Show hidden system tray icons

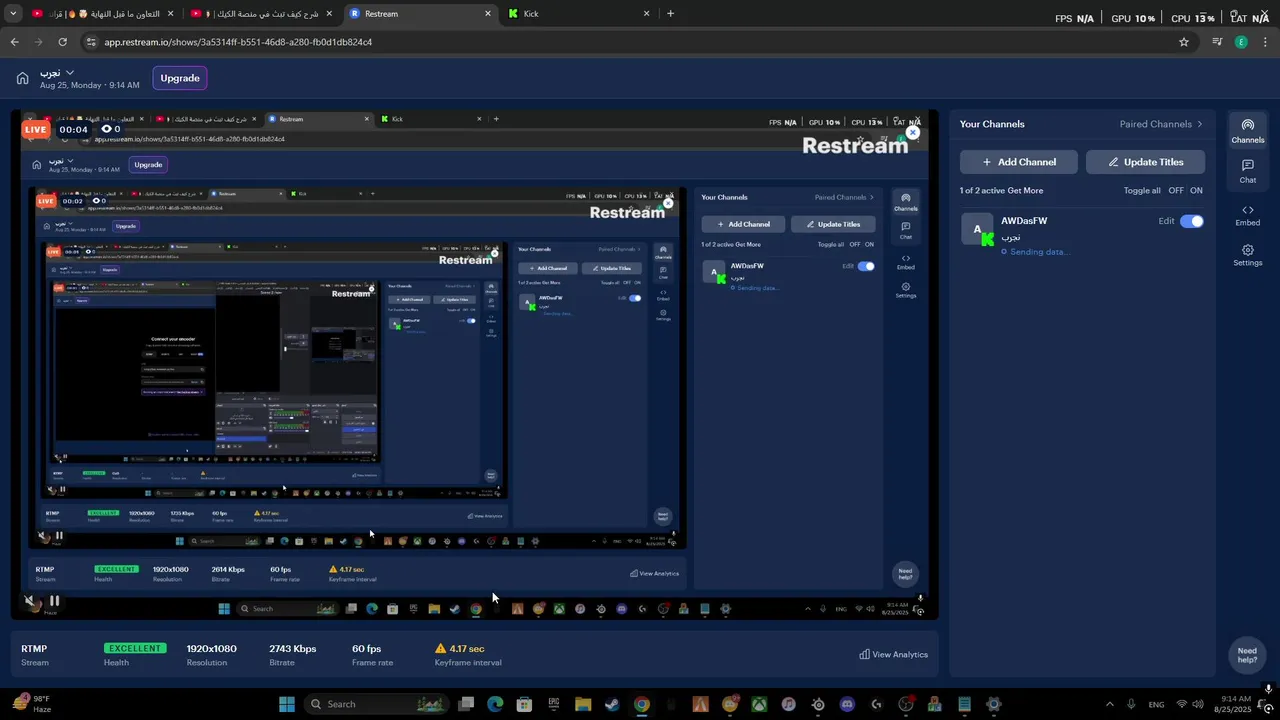coord(1109,704)
